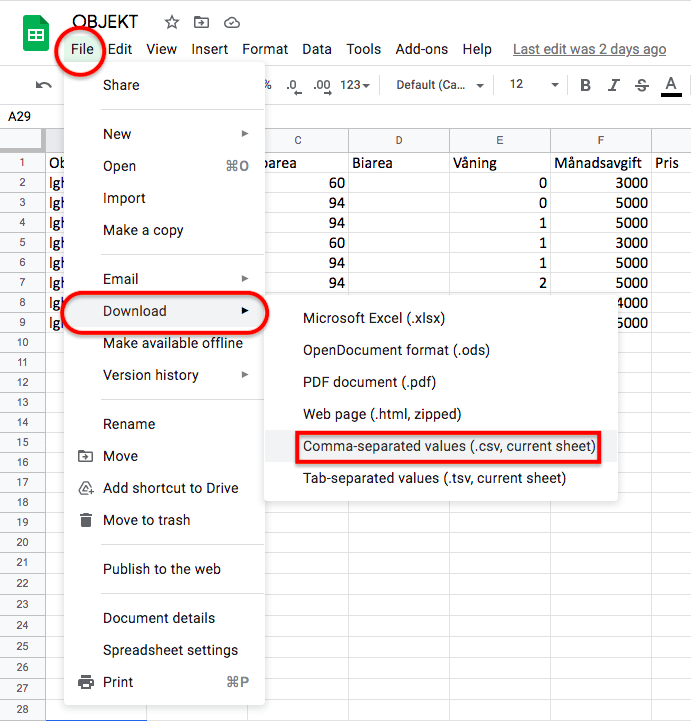The height and width of the screenshot is (721, 691).
Task: Open the font family dropdown
Action: tap(440, 85)
